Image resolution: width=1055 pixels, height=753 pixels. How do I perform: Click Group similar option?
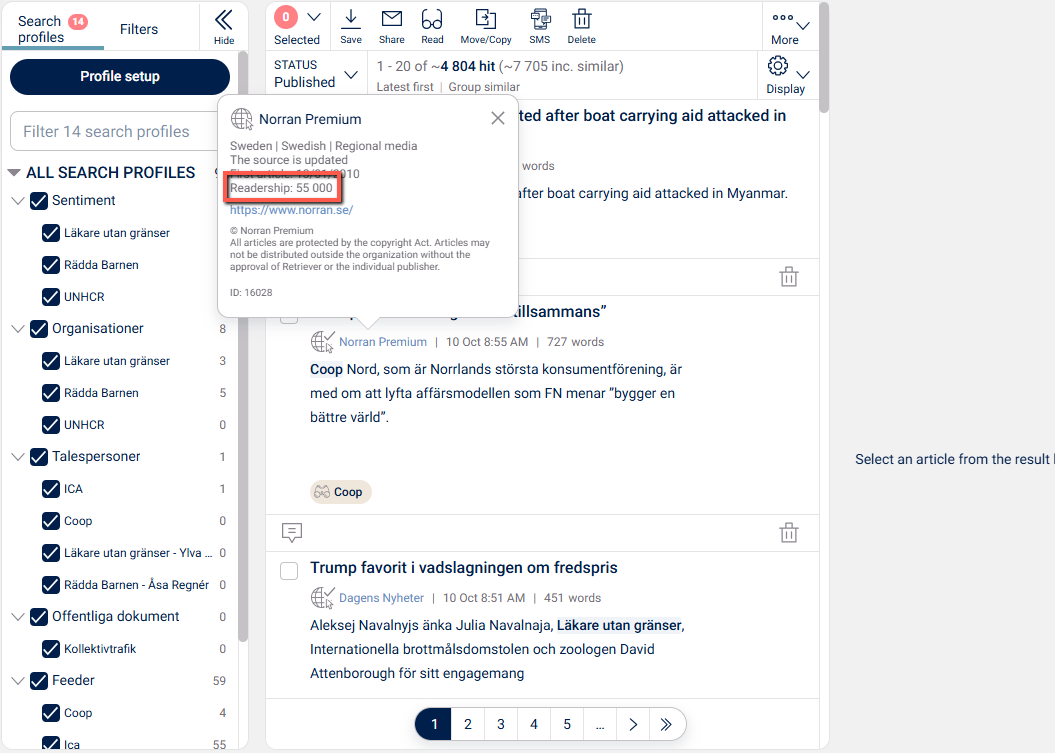click(x=484, y=87)
